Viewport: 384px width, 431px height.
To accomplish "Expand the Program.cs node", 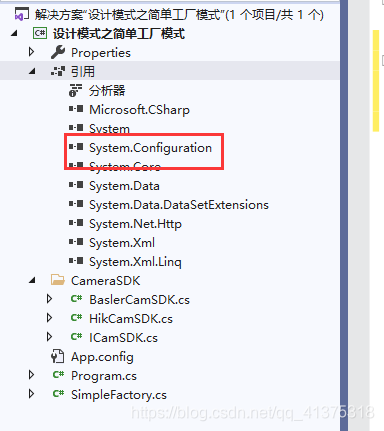I will (x=32, y=375).
